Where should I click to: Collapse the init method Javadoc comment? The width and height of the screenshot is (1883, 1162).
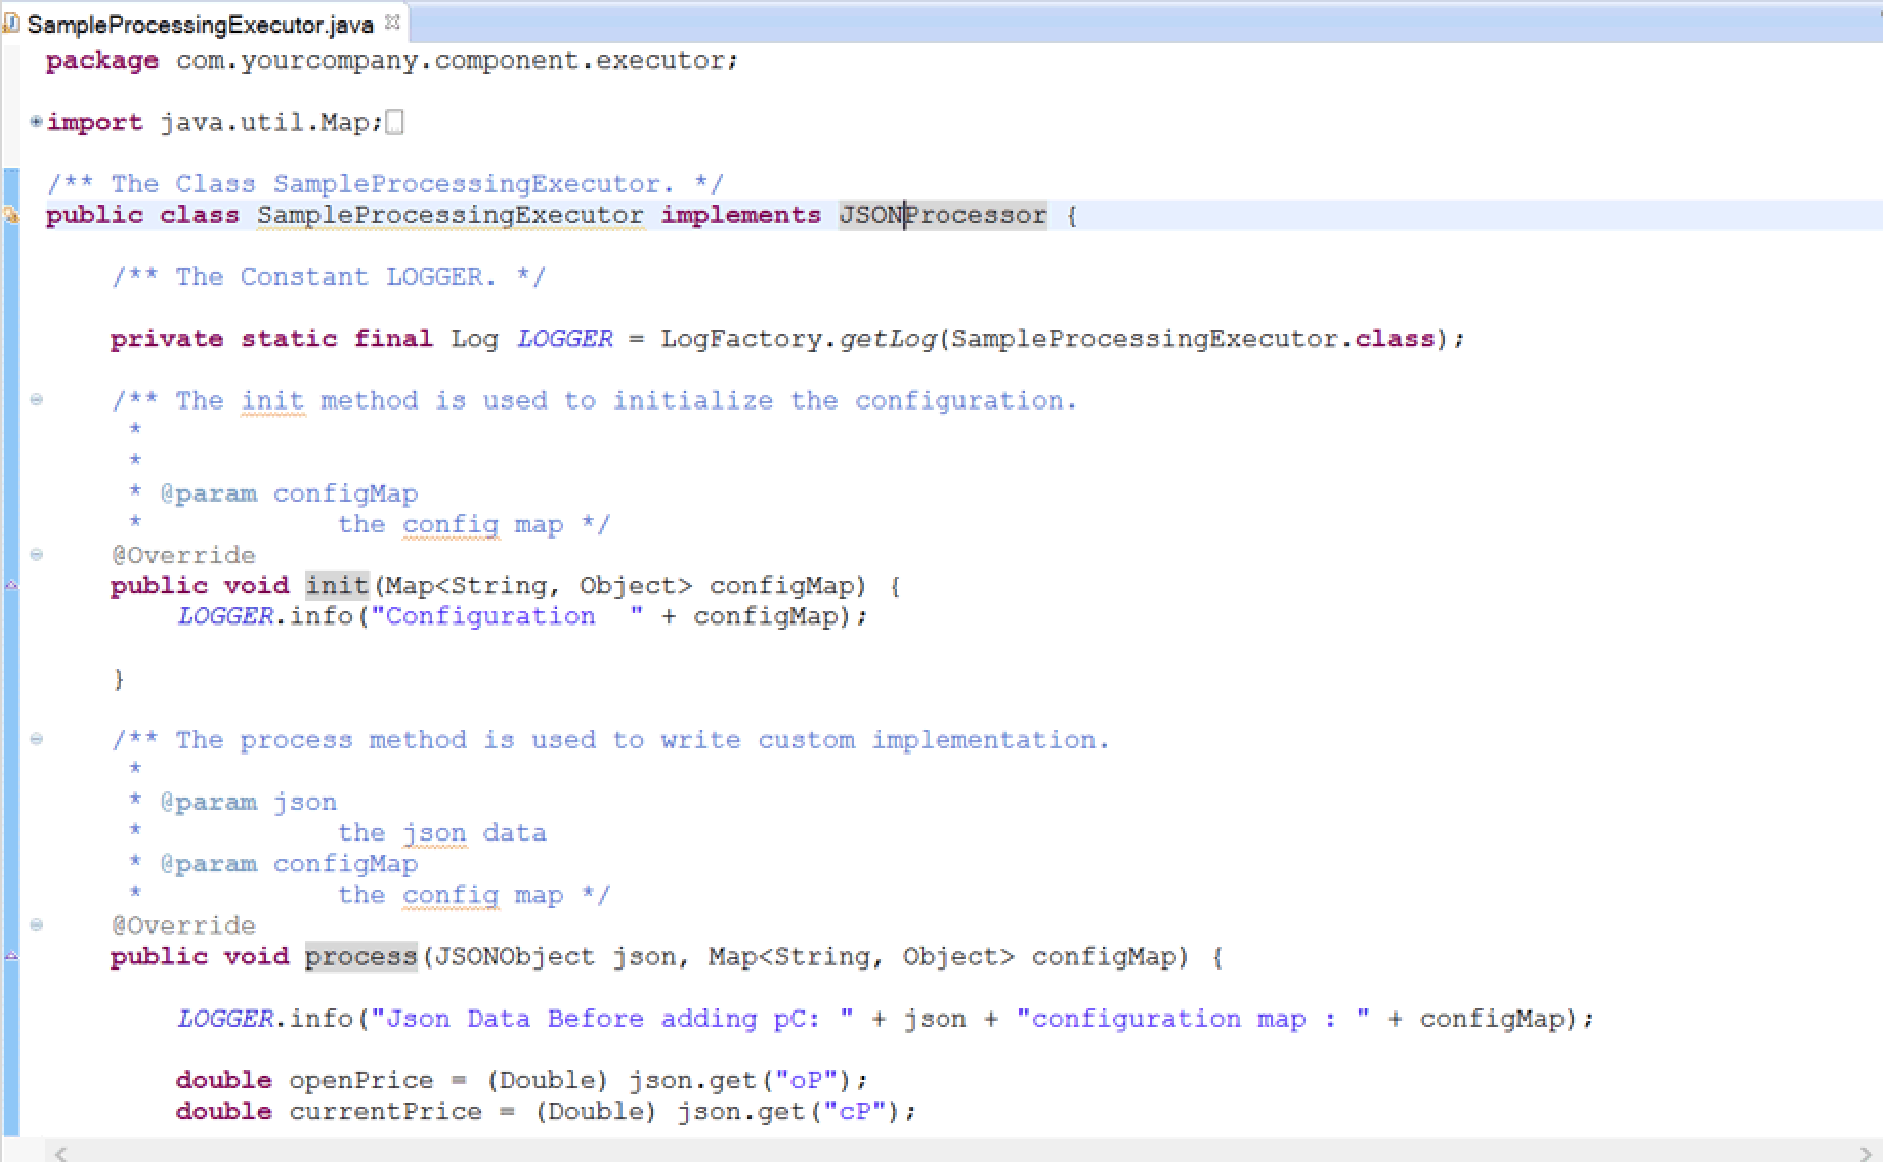point(36,400)
